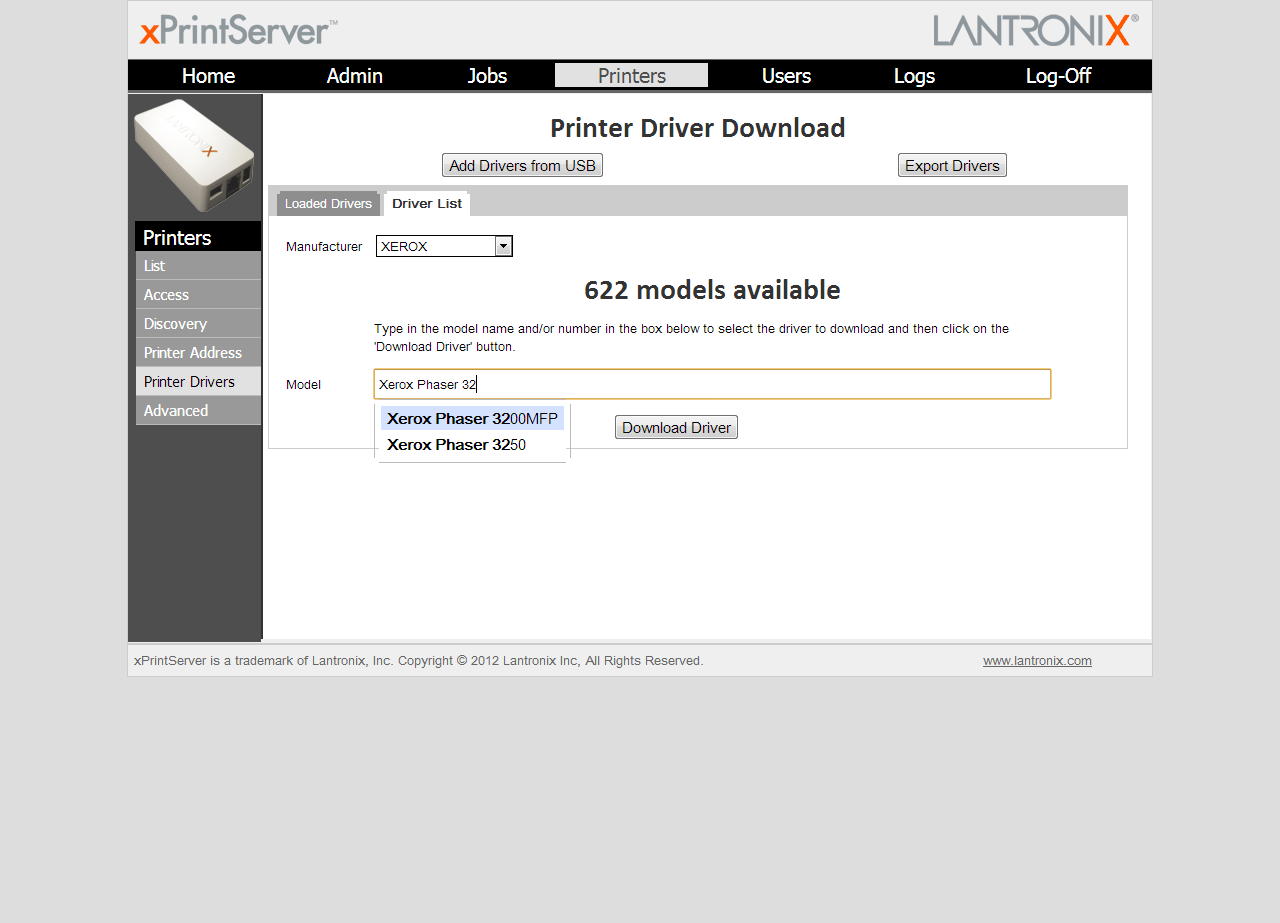This screenshot has width=1280, height=923.
Task: Click the Printers sidebar heading
Action: click(x=198, y=237)
